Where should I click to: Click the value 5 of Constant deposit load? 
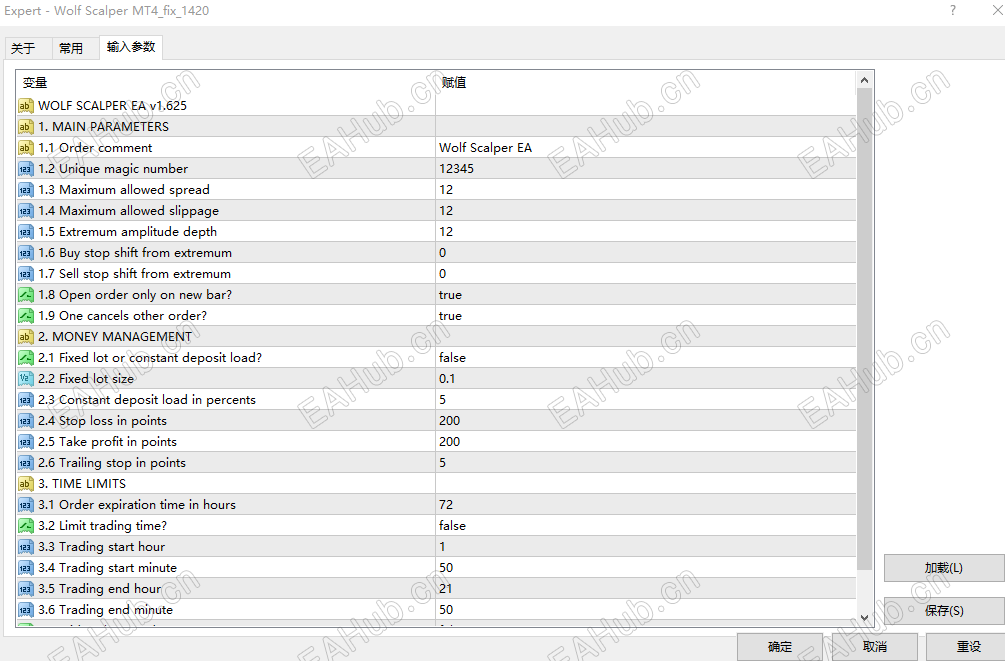pos(442,400)
